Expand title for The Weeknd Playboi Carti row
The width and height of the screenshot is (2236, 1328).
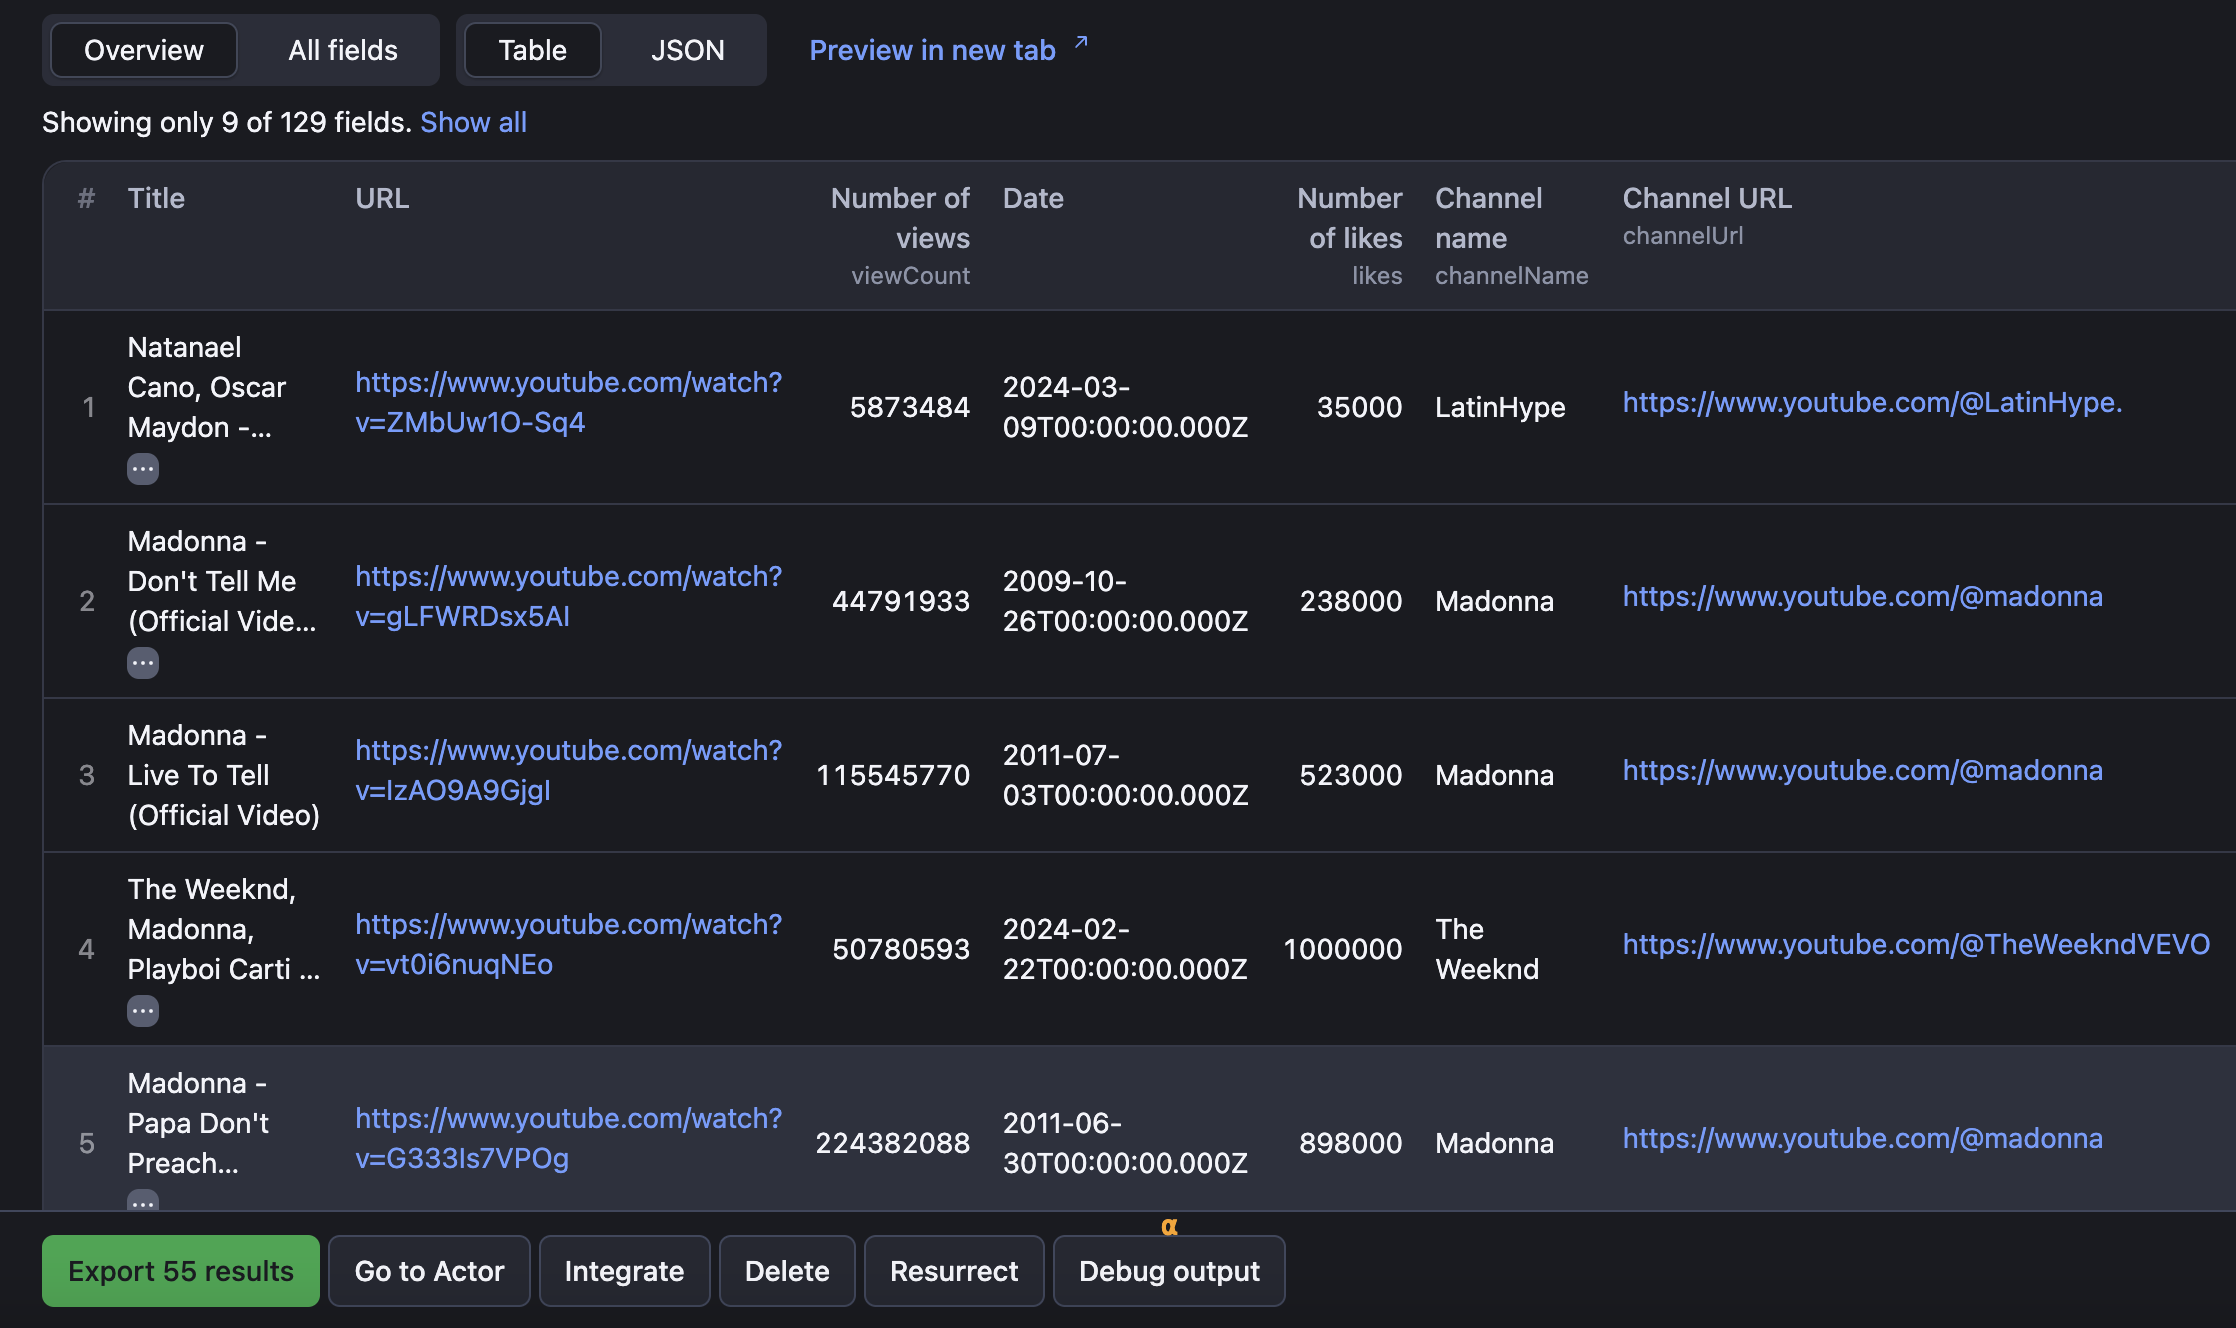[x=143, y=1010]
